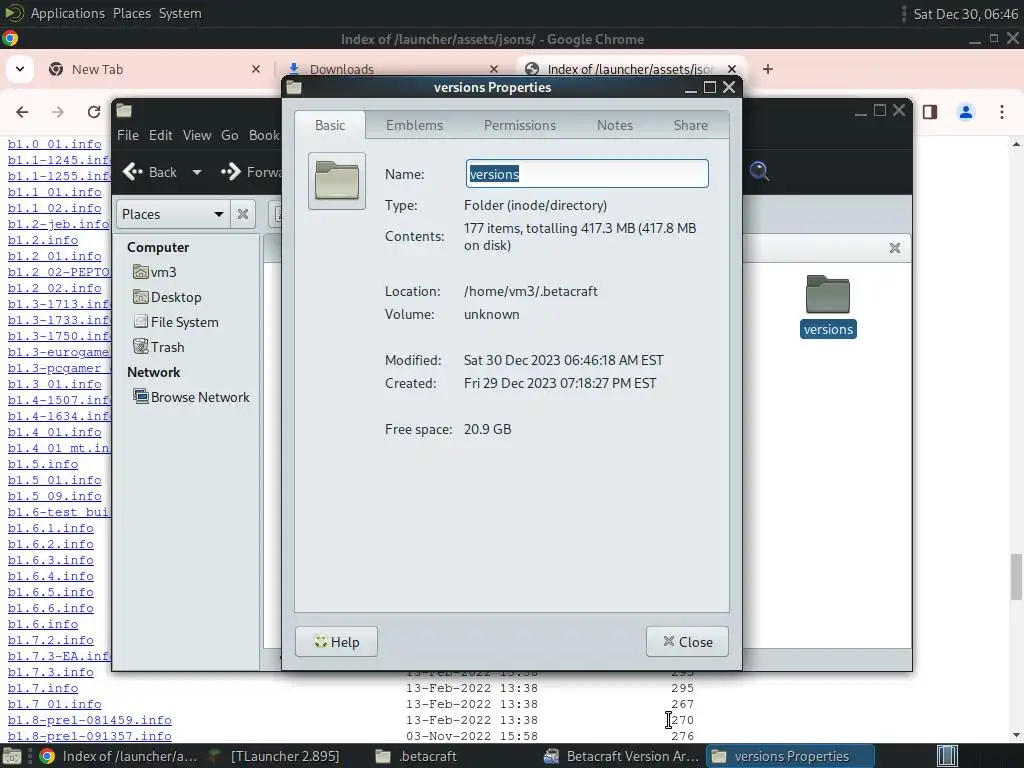Open the b1.7_01.info link
The height and width of the screenshot is (768, 1024).
[x=55, y=705]
